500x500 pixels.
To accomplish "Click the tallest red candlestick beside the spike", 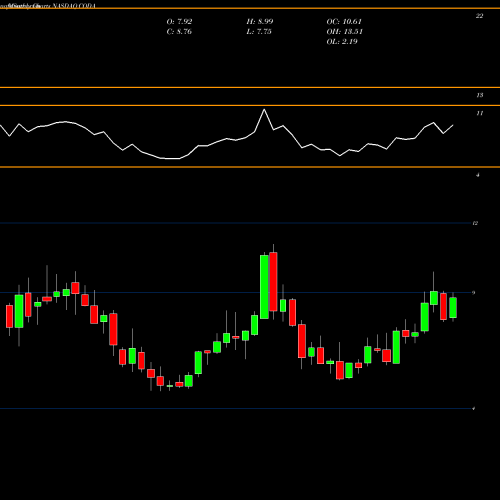I will coord(273,282).
